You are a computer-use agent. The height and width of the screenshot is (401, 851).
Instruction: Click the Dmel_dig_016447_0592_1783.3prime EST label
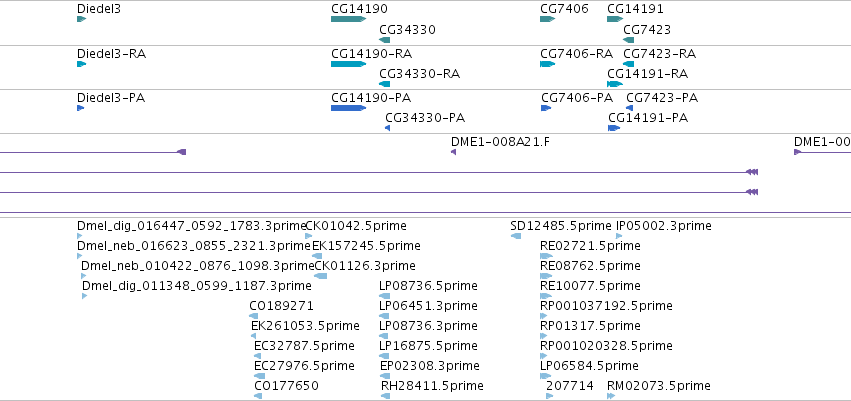(x=192, y=226)
